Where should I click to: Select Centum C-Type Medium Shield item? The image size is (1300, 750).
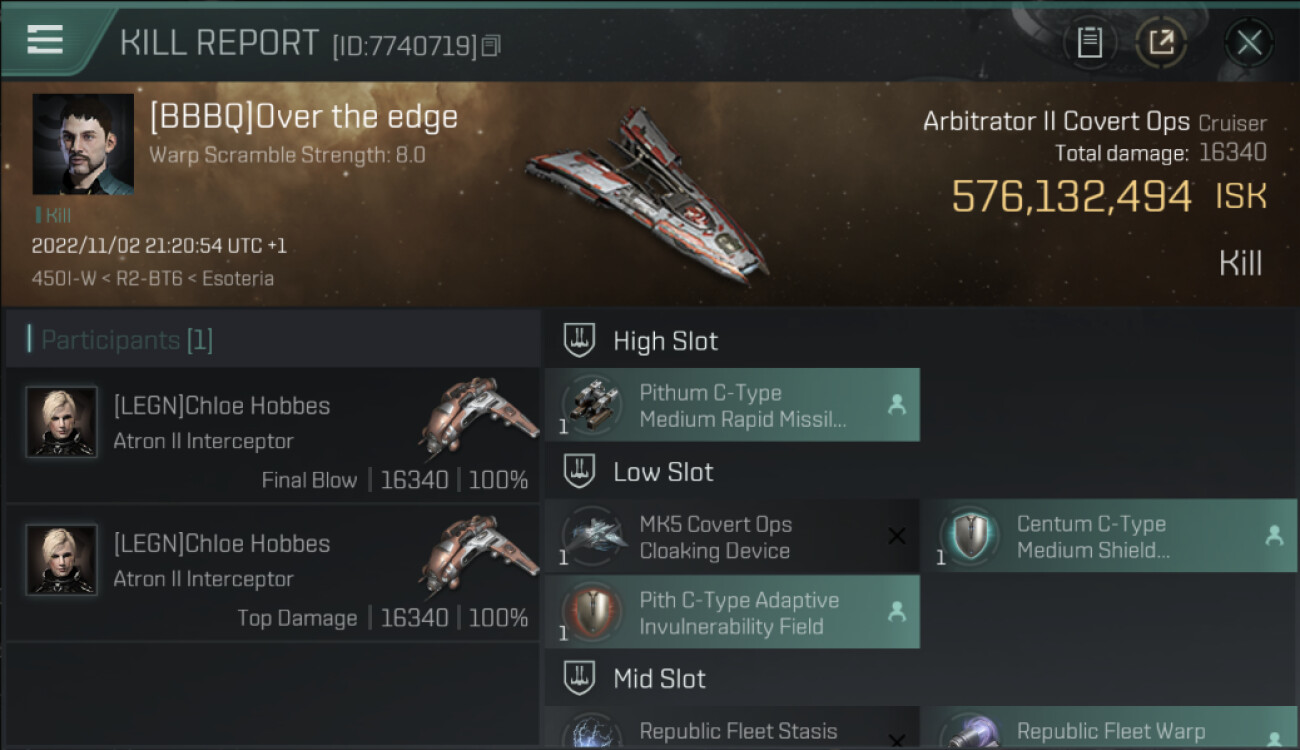[x=1108, y=537]
